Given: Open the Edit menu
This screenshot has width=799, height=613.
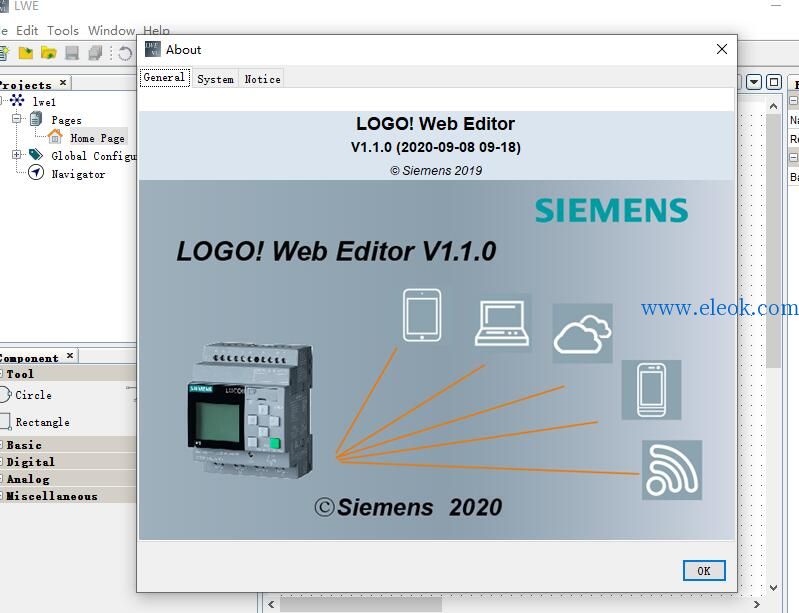Looking at the screenshot, I should point(27,31).
